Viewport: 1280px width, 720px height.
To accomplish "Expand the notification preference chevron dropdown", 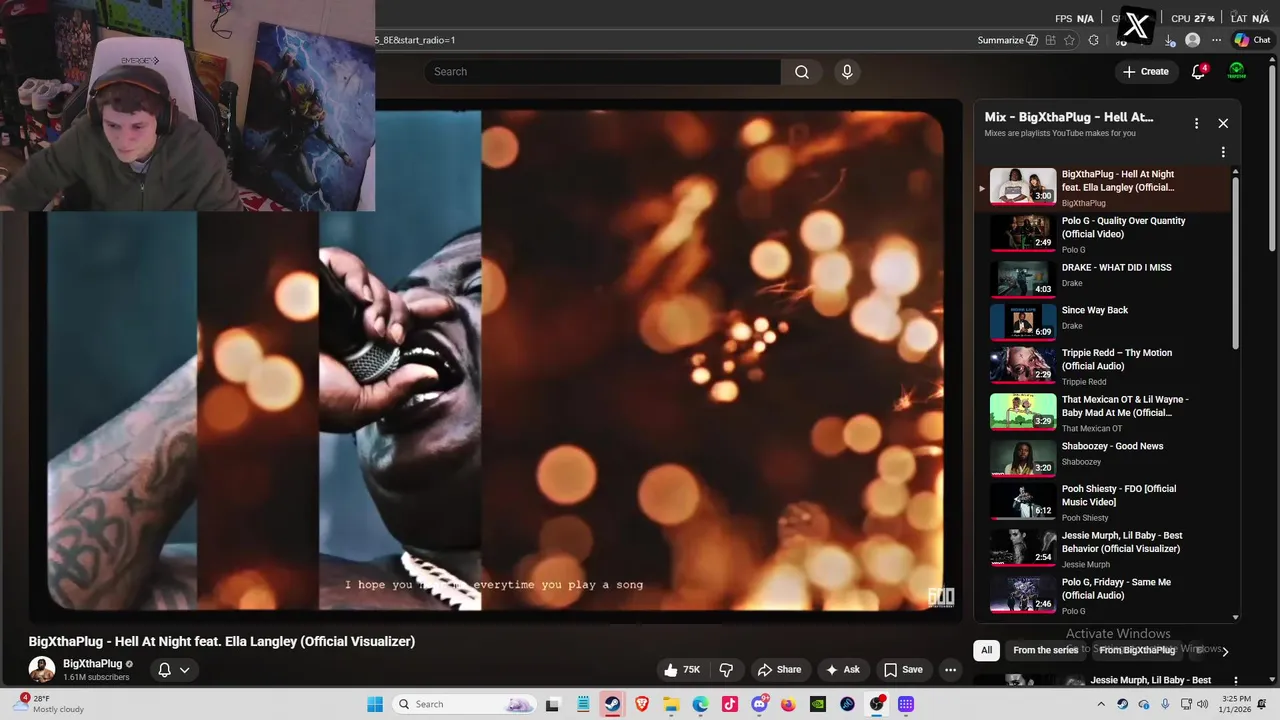I will click(x=185, y=670).
